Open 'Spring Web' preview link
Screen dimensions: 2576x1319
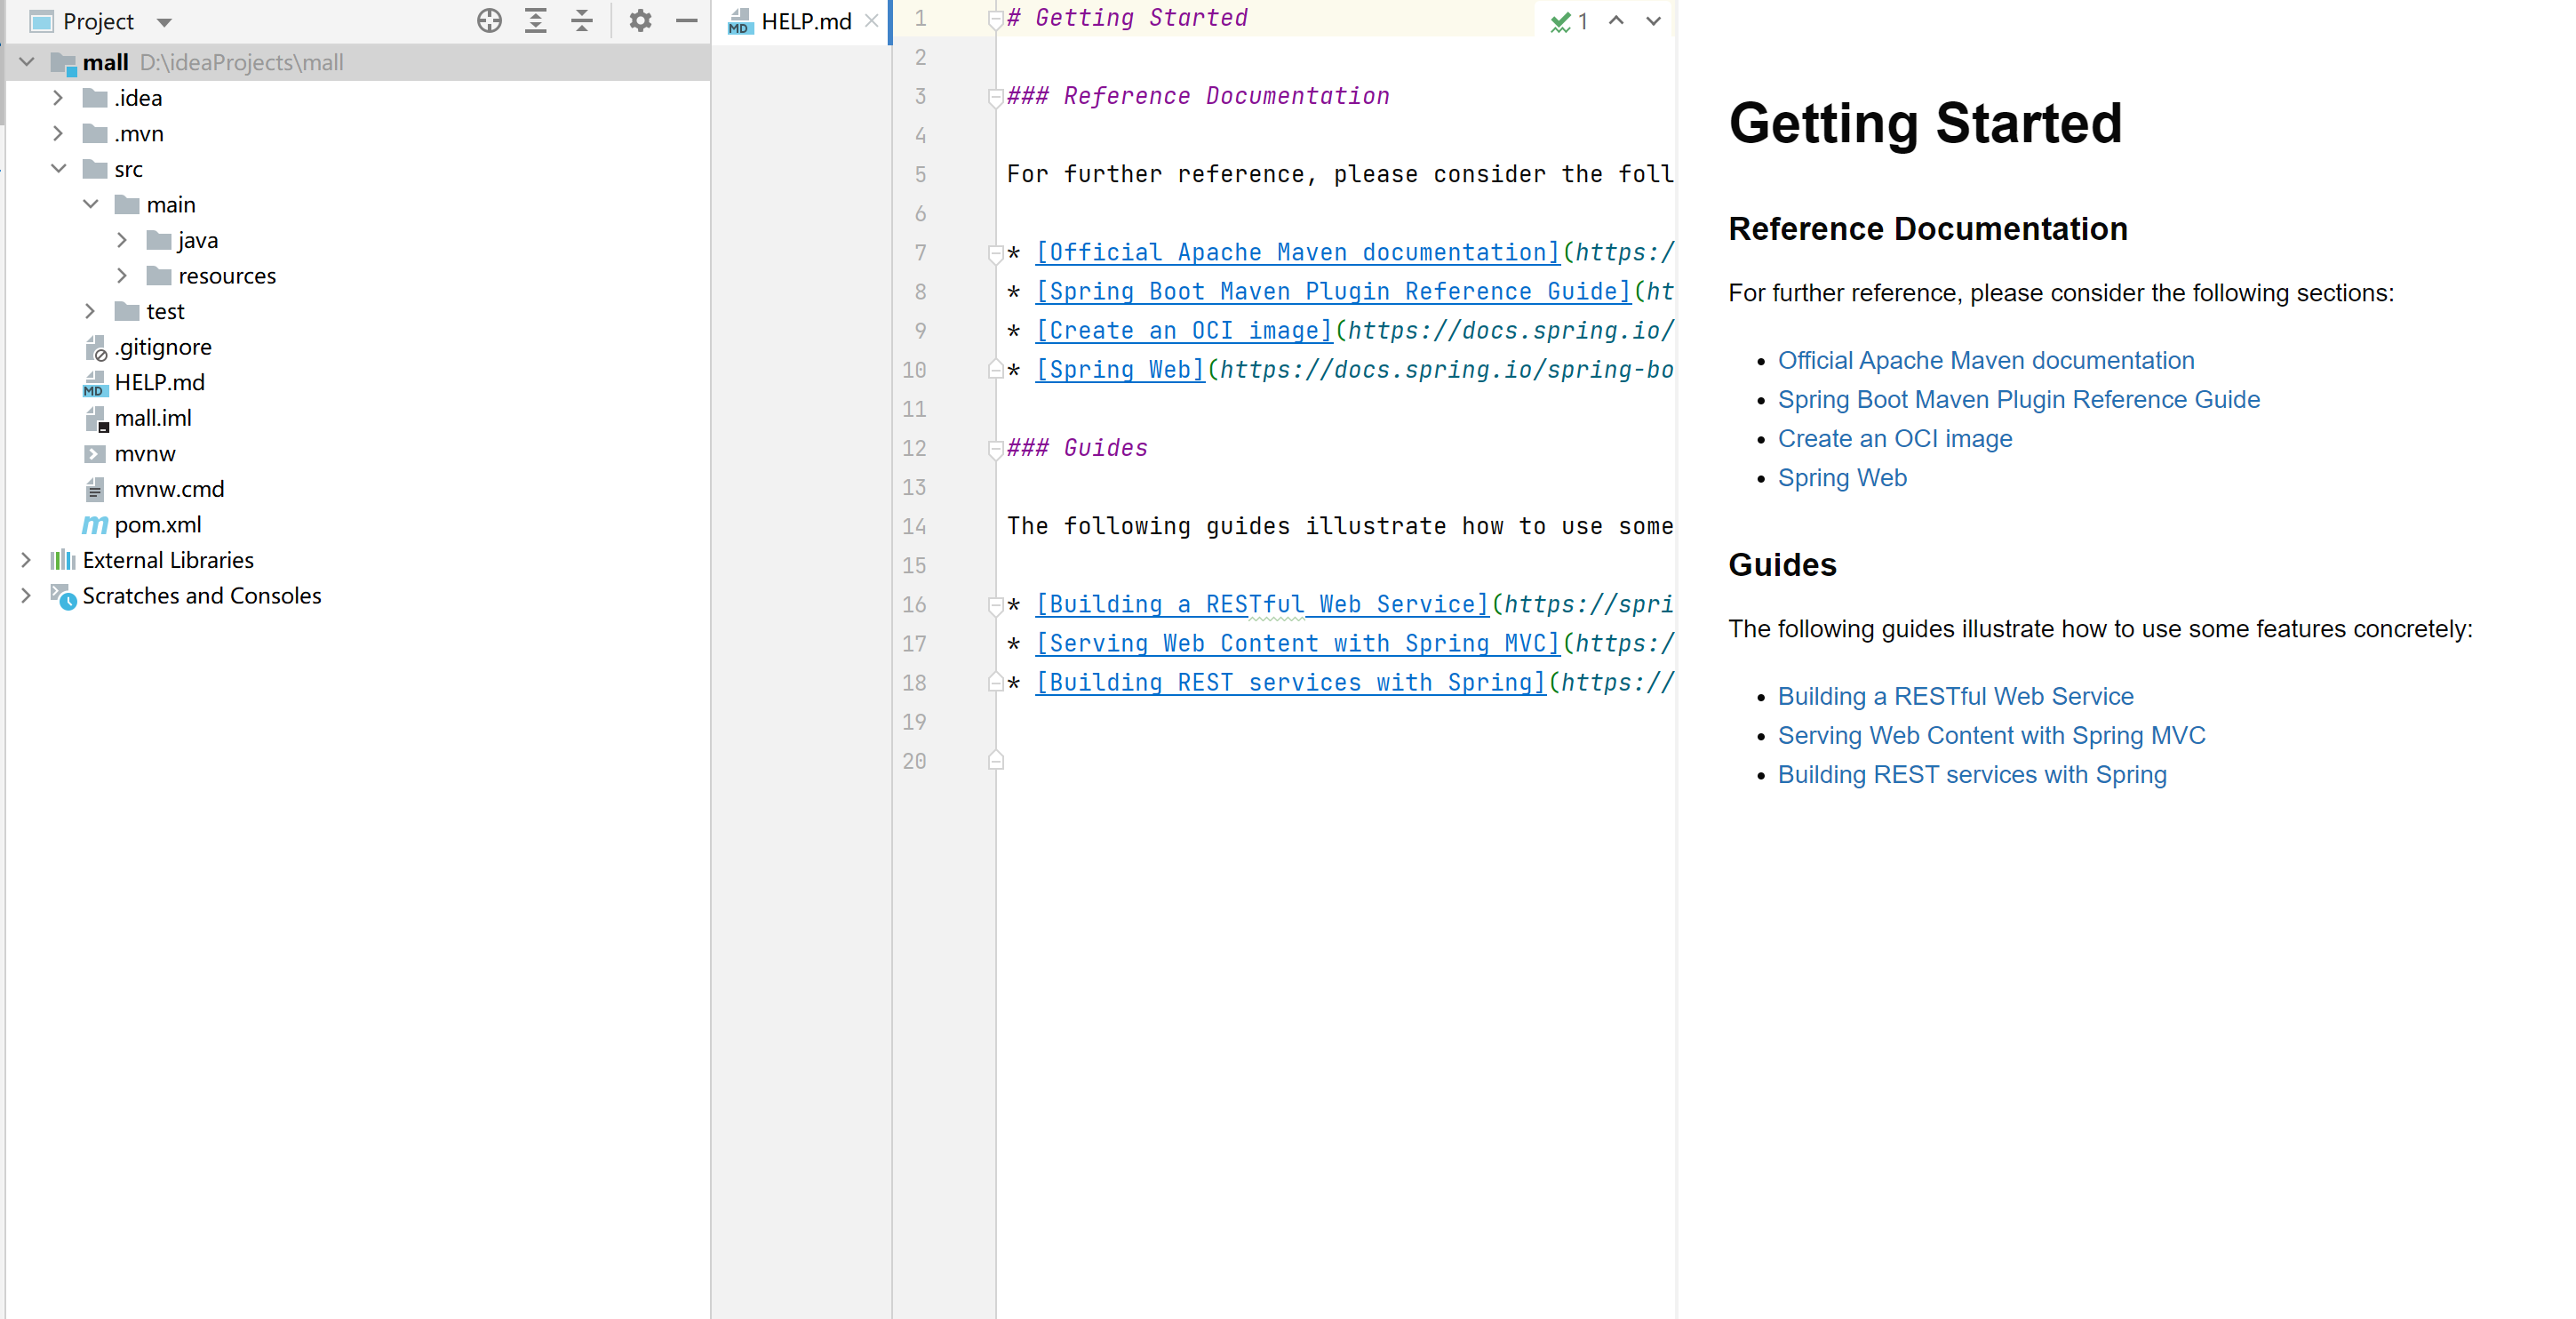point(1841,477)
